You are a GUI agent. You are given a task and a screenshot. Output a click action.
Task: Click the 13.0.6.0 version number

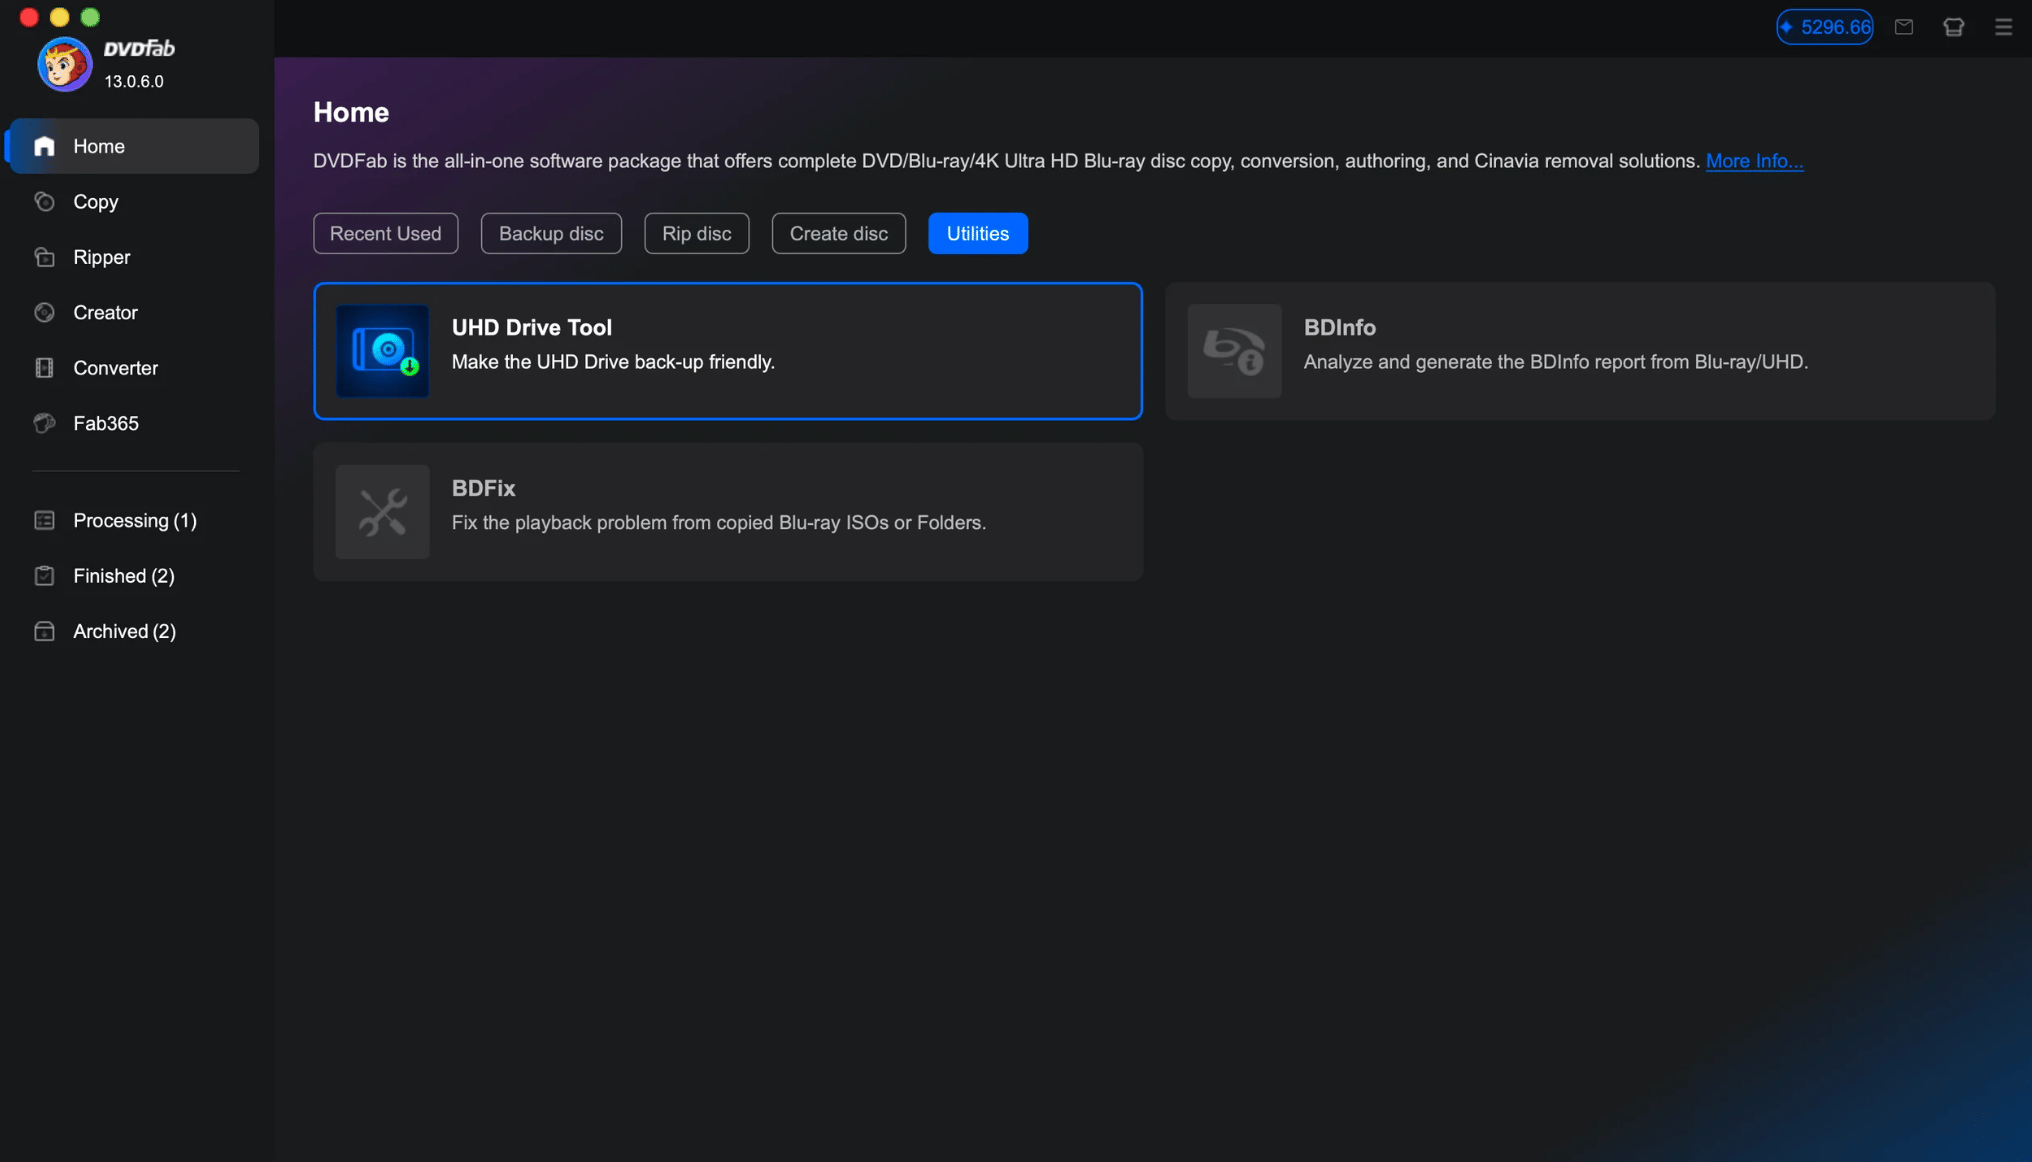134,81
